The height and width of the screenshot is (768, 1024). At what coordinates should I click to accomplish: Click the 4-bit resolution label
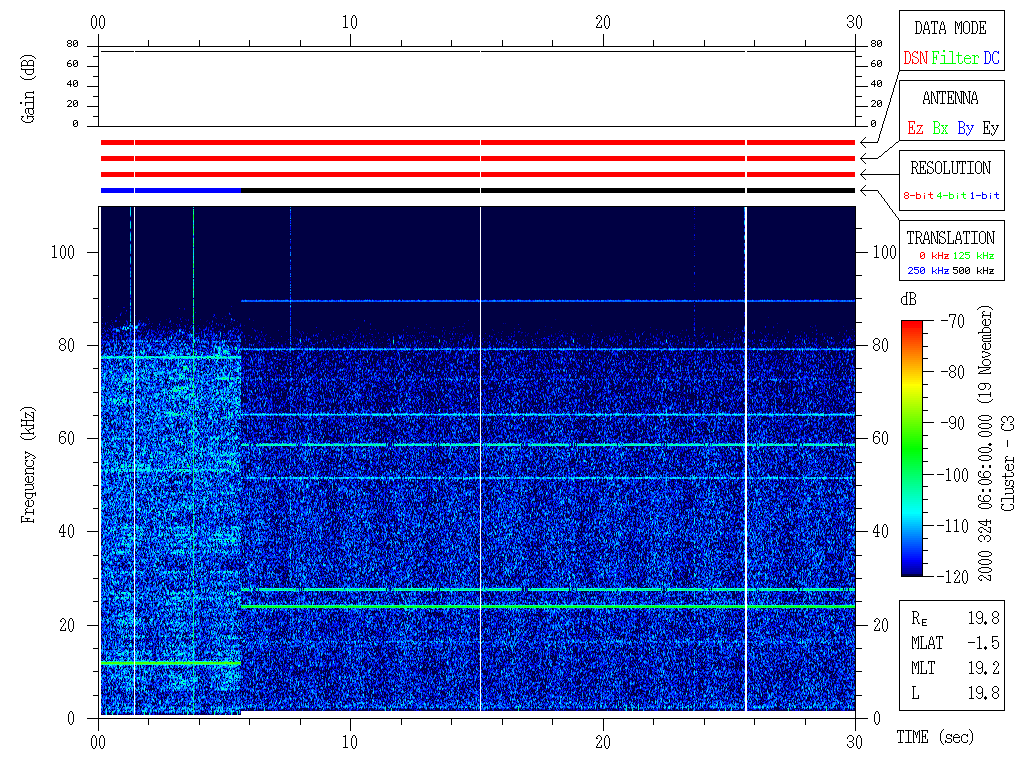(953, 196)
